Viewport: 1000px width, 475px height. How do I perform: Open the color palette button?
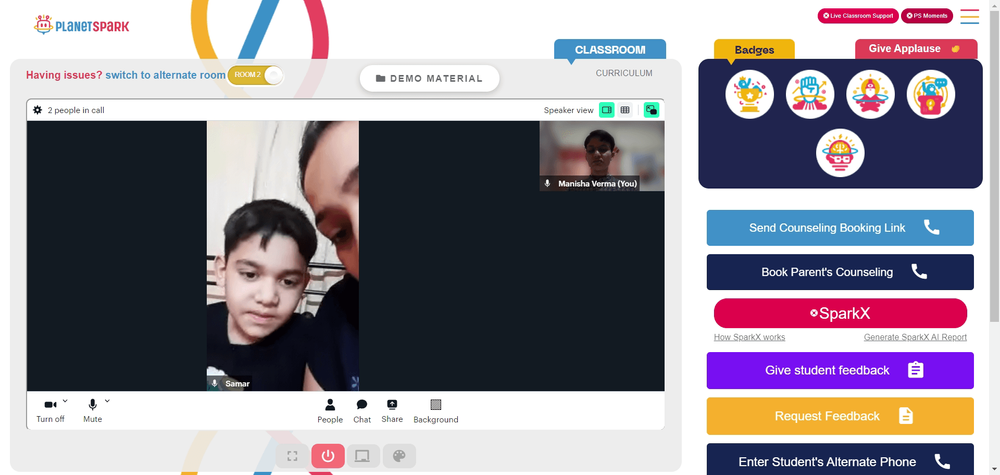coord(399,456)
